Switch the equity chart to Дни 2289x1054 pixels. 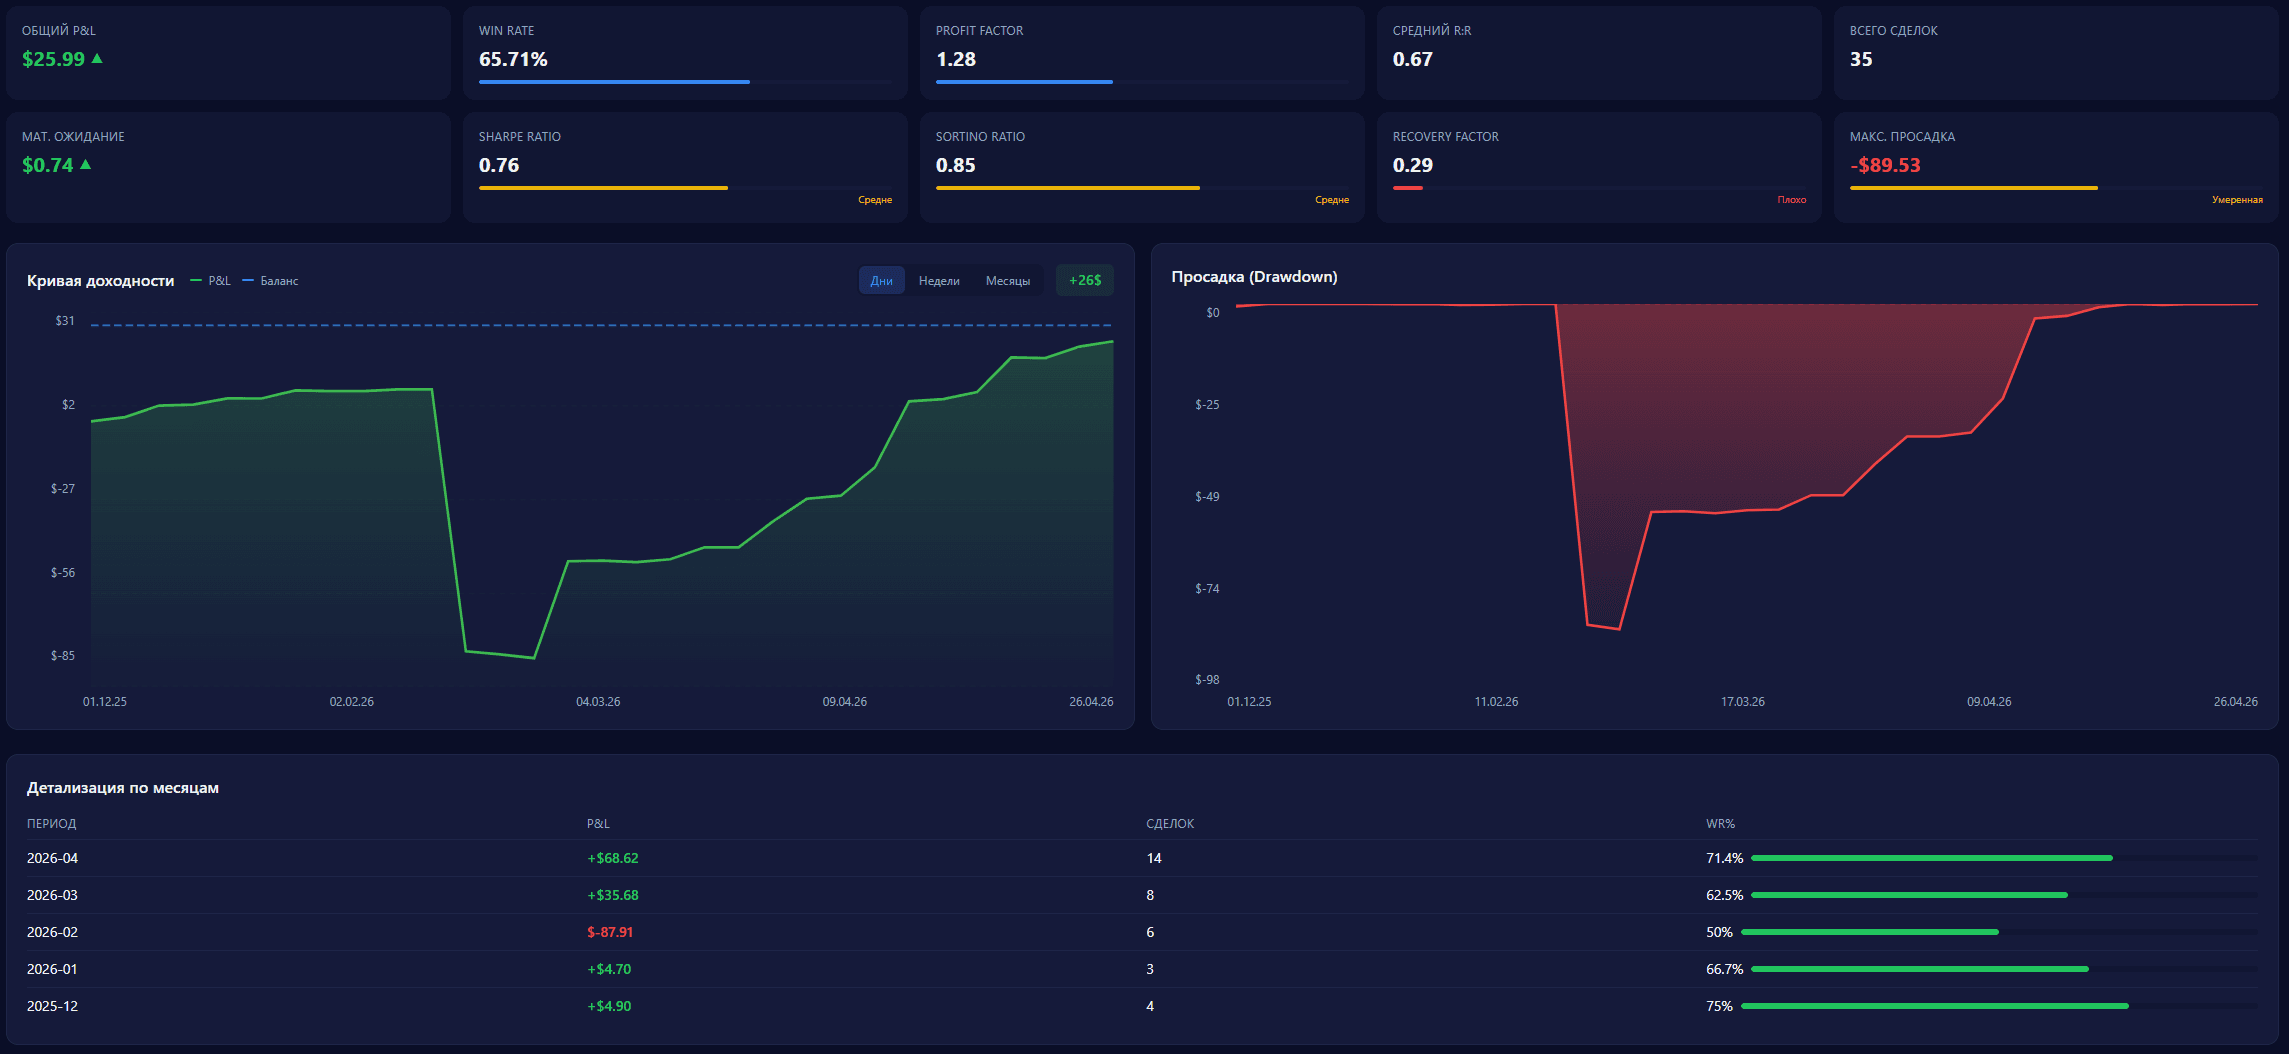click(882, 281)
